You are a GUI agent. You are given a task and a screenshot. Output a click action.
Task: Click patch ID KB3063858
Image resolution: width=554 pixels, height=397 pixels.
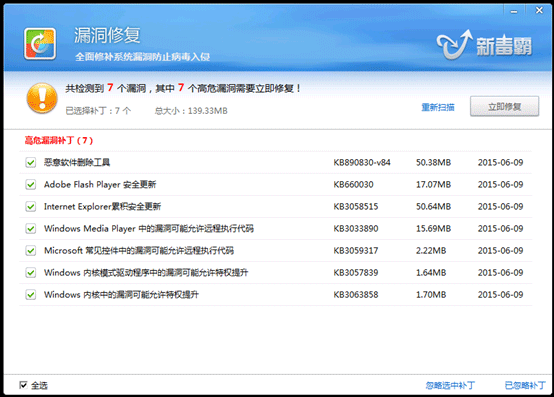pyautogui.click(x=356, y=295)
